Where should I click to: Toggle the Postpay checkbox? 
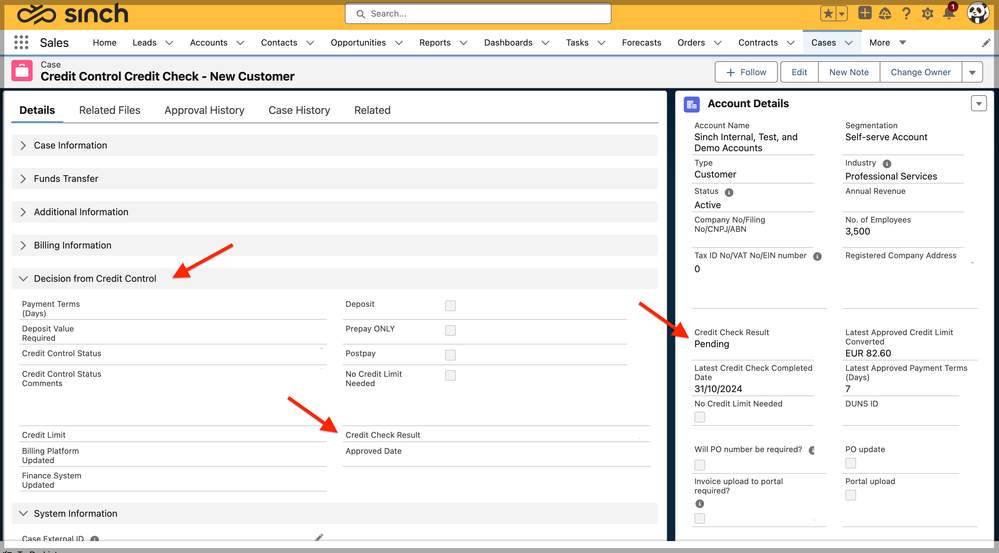coord(450,355)
